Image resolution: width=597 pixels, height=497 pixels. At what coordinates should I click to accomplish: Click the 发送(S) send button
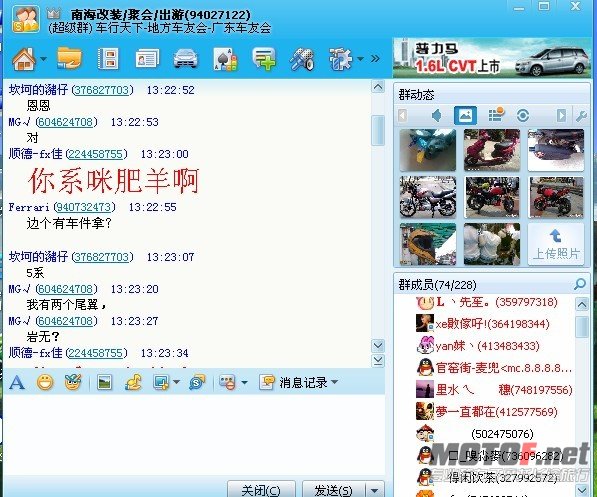(x=334, y=489)
